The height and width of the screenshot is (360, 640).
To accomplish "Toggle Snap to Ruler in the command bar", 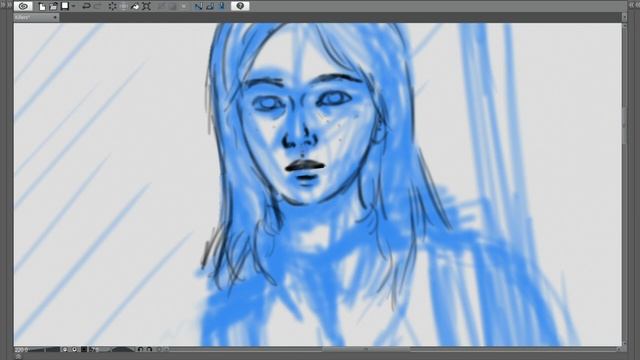I will tap(198, 6).
